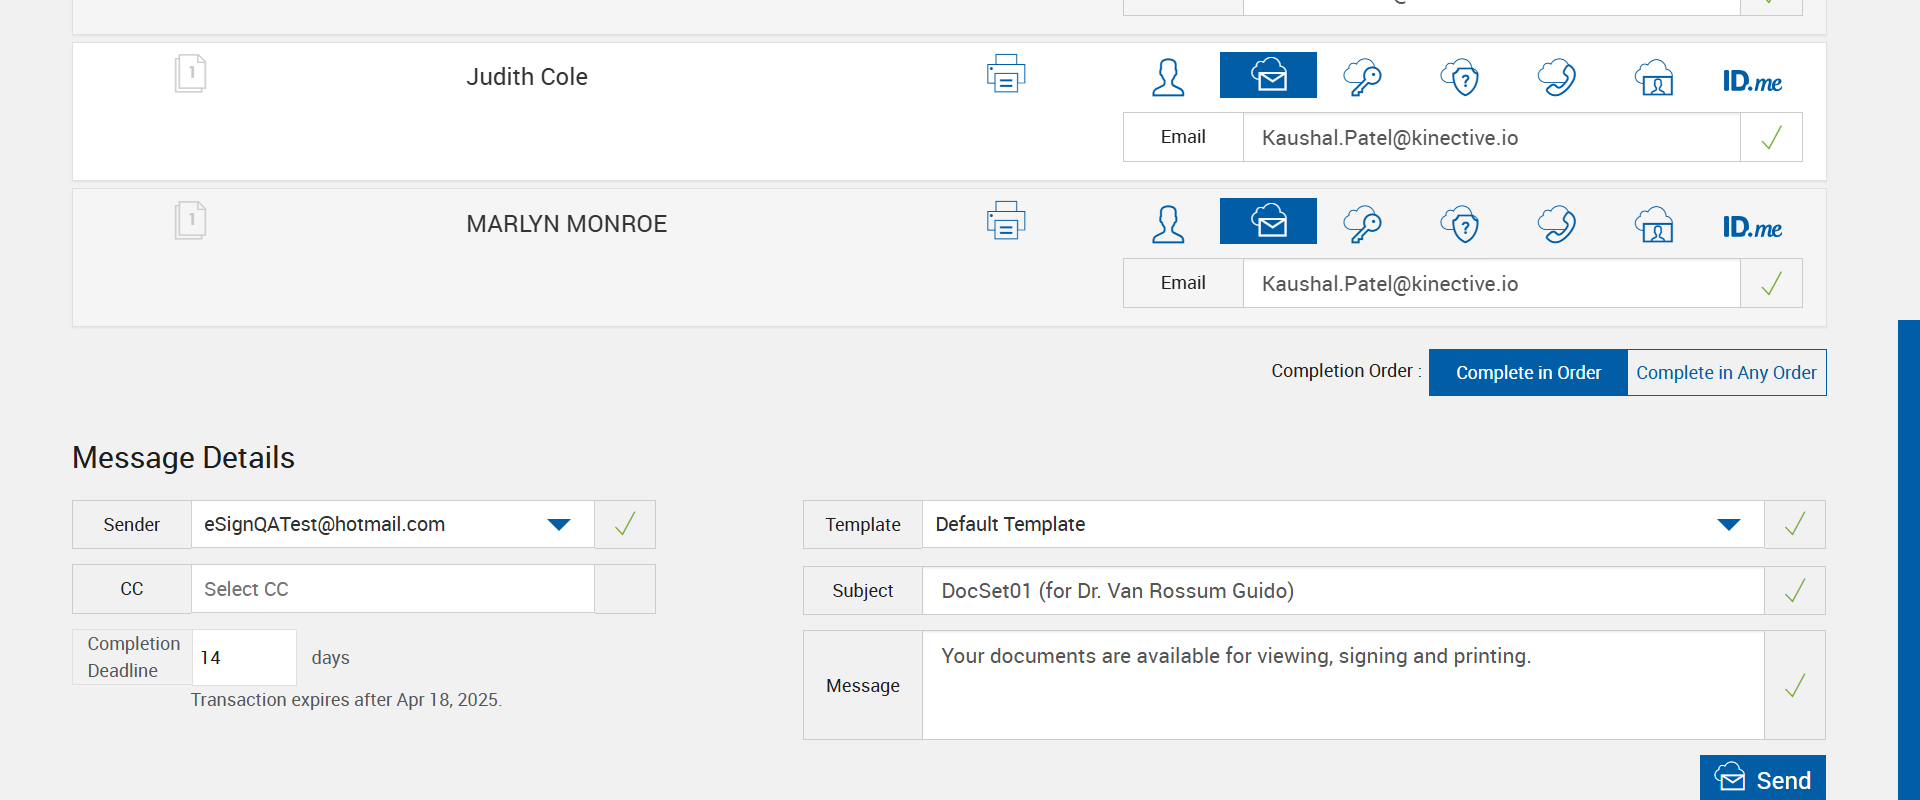The width and height of the screenshot is (1920, 800).
Task: Select question shield icon for MARLYN MONROE
Action: pyautogui.click(x=1460, y=224)
